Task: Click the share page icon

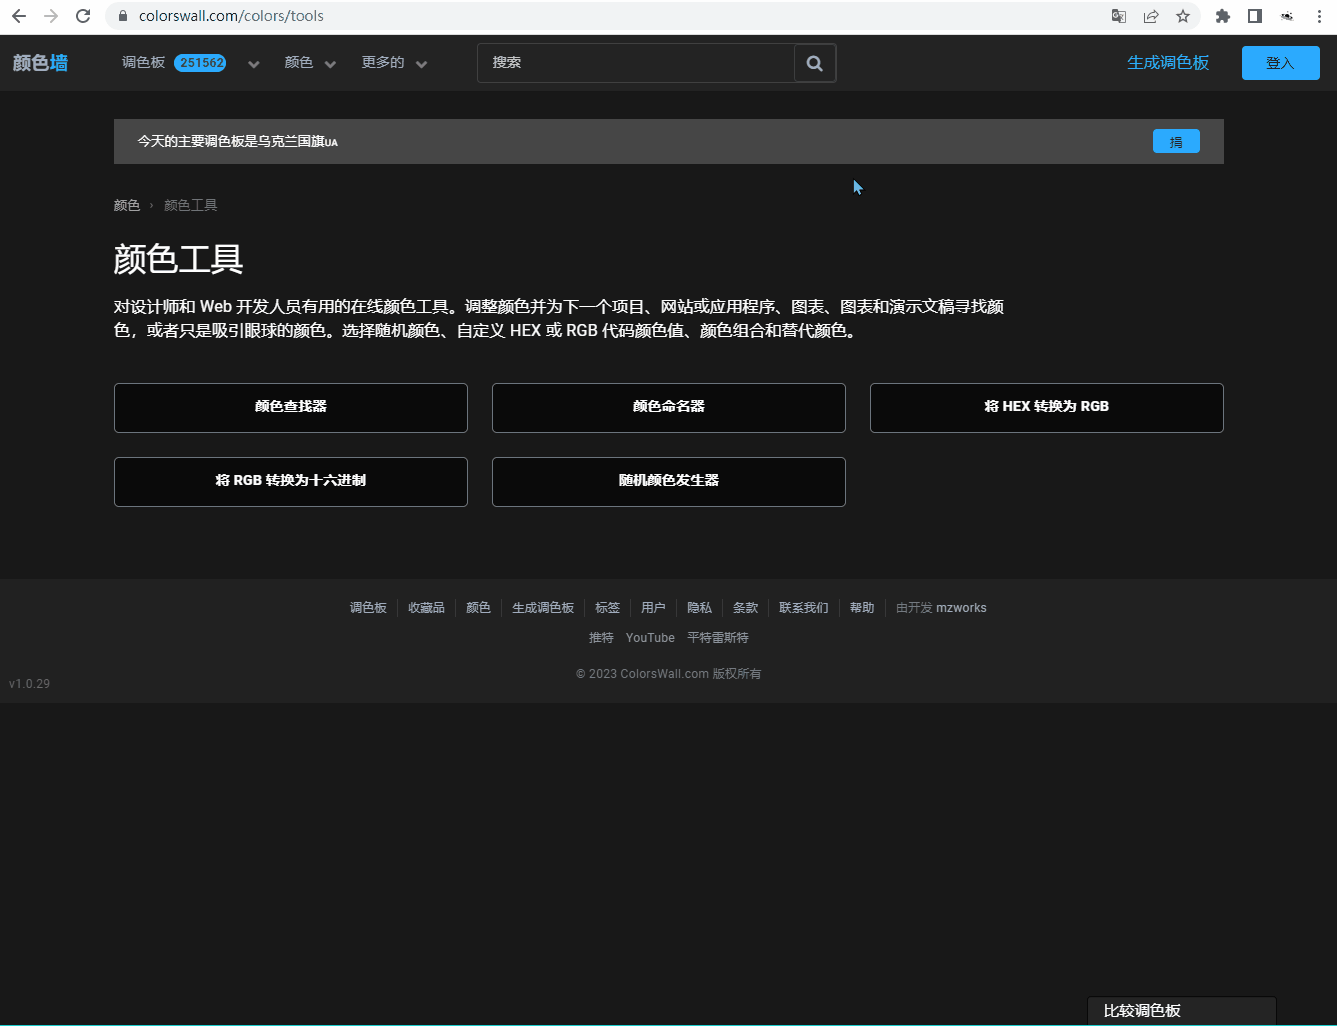Action: [x=1151, y=16]
